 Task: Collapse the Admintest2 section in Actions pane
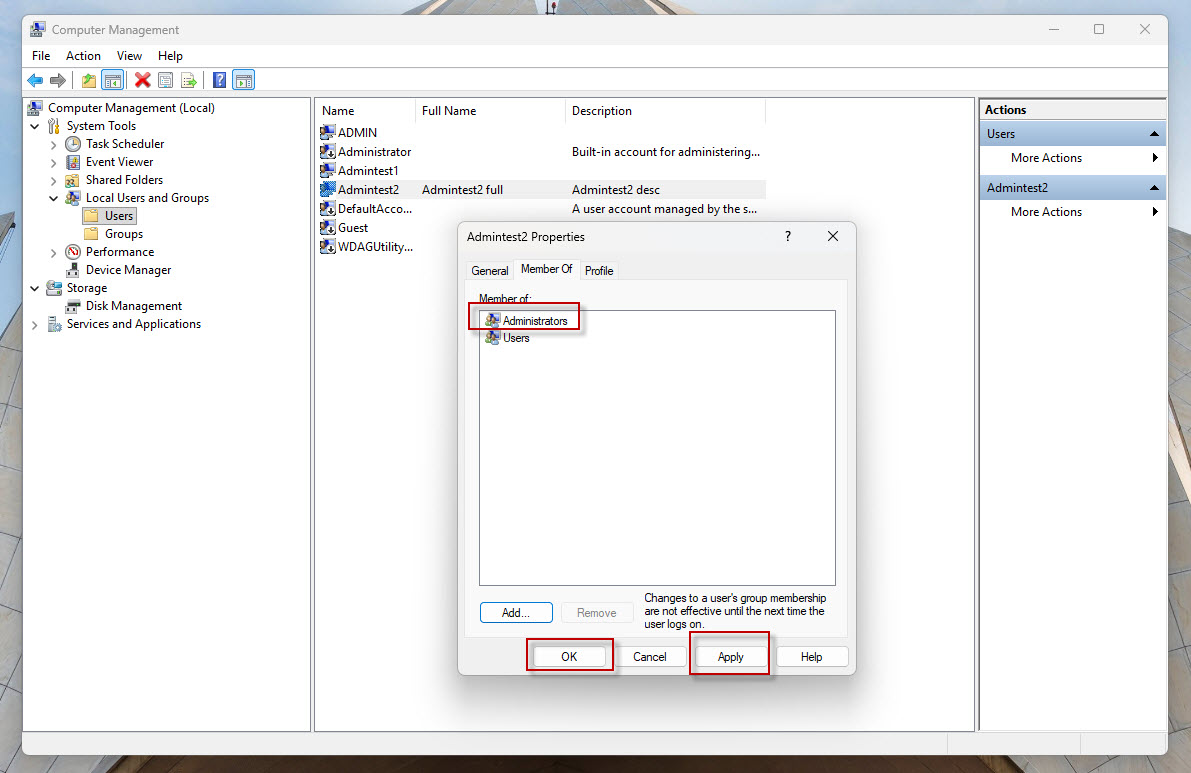click(x=1154, y=188)
